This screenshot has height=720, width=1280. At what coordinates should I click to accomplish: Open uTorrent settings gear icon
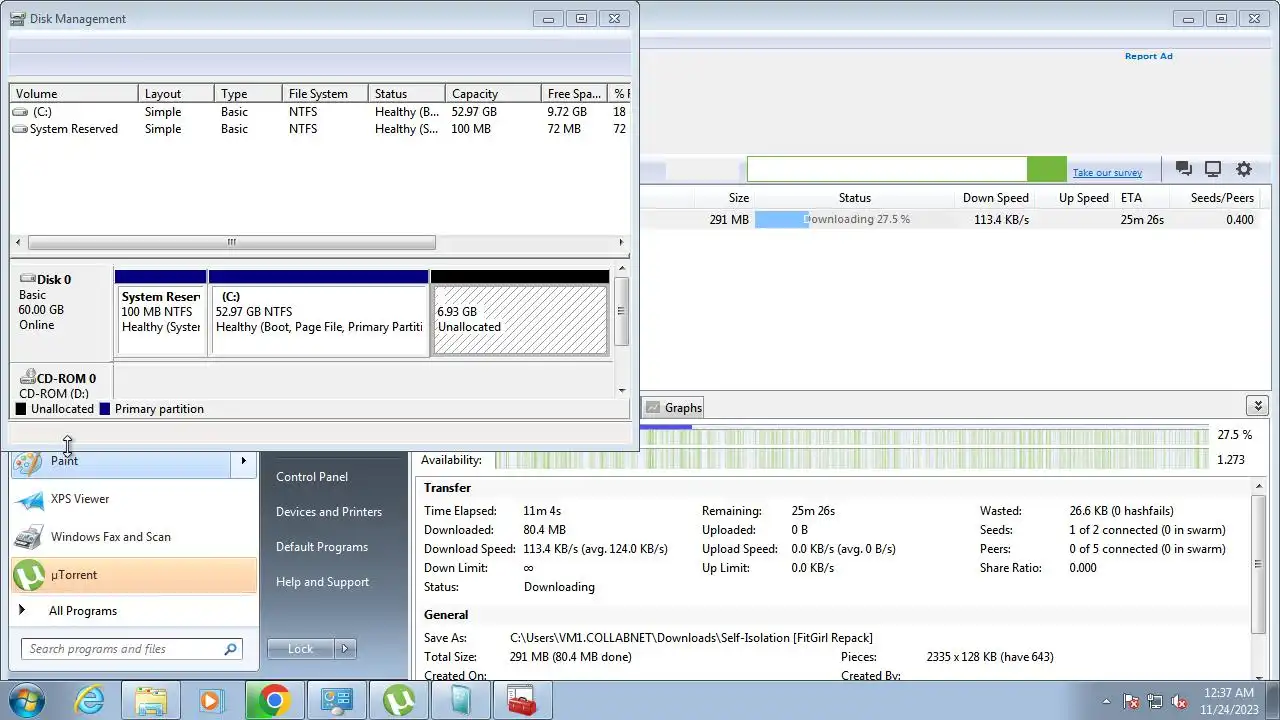pos(1244,170)
